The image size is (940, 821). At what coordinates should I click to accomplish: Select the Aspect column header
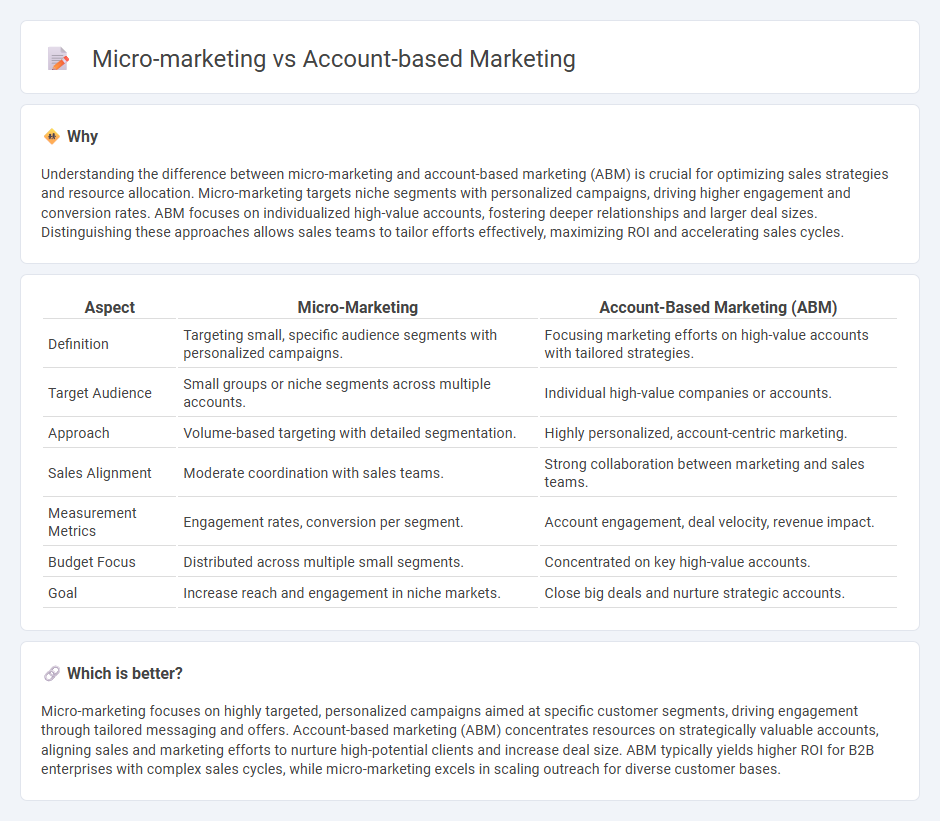coord(110,307)
